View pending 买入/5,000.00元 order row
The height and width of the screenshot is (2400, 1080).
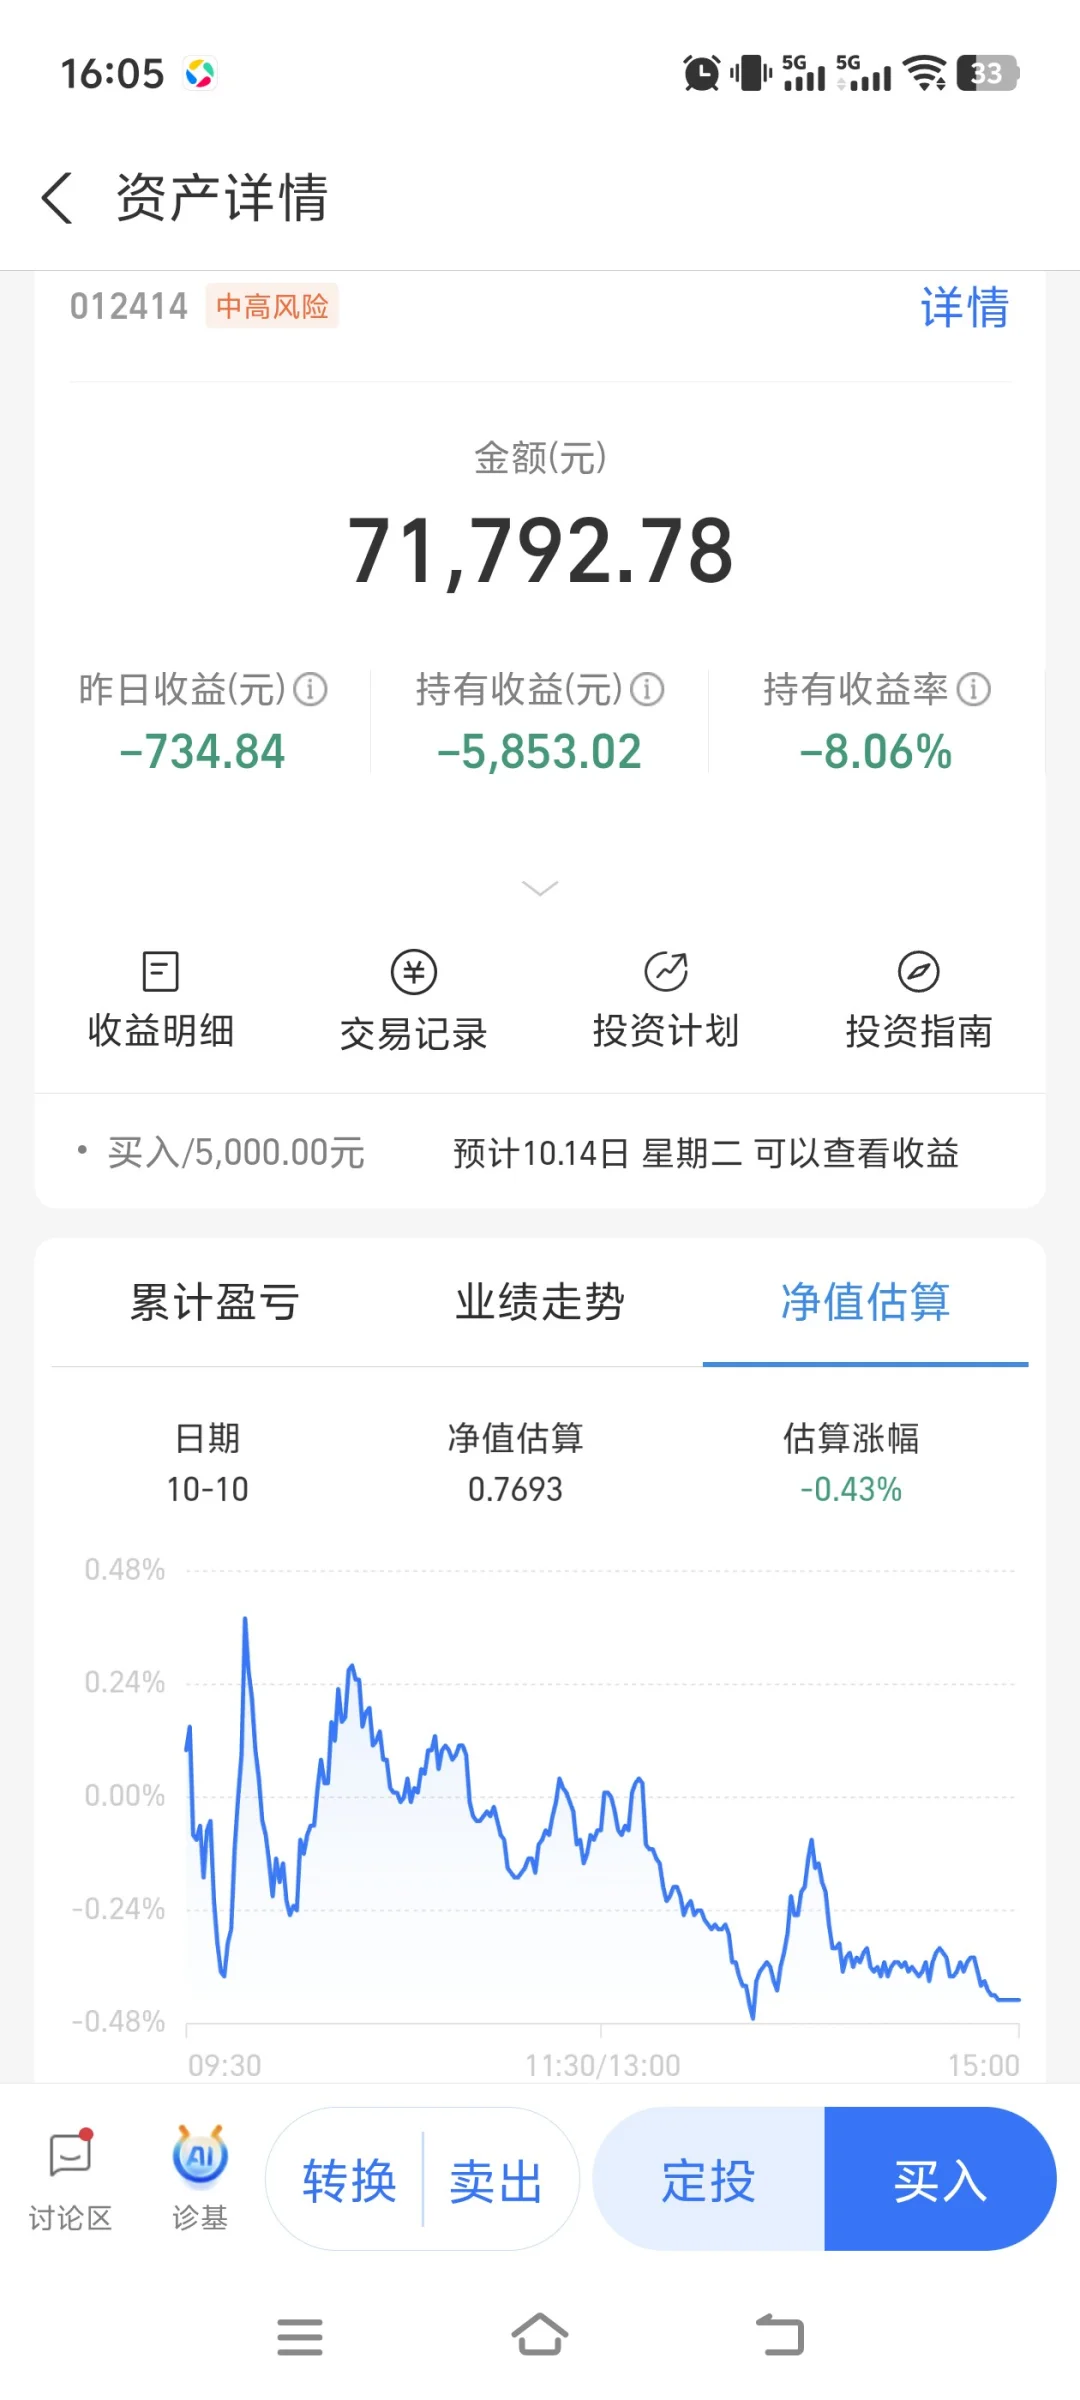[540, 1153]
